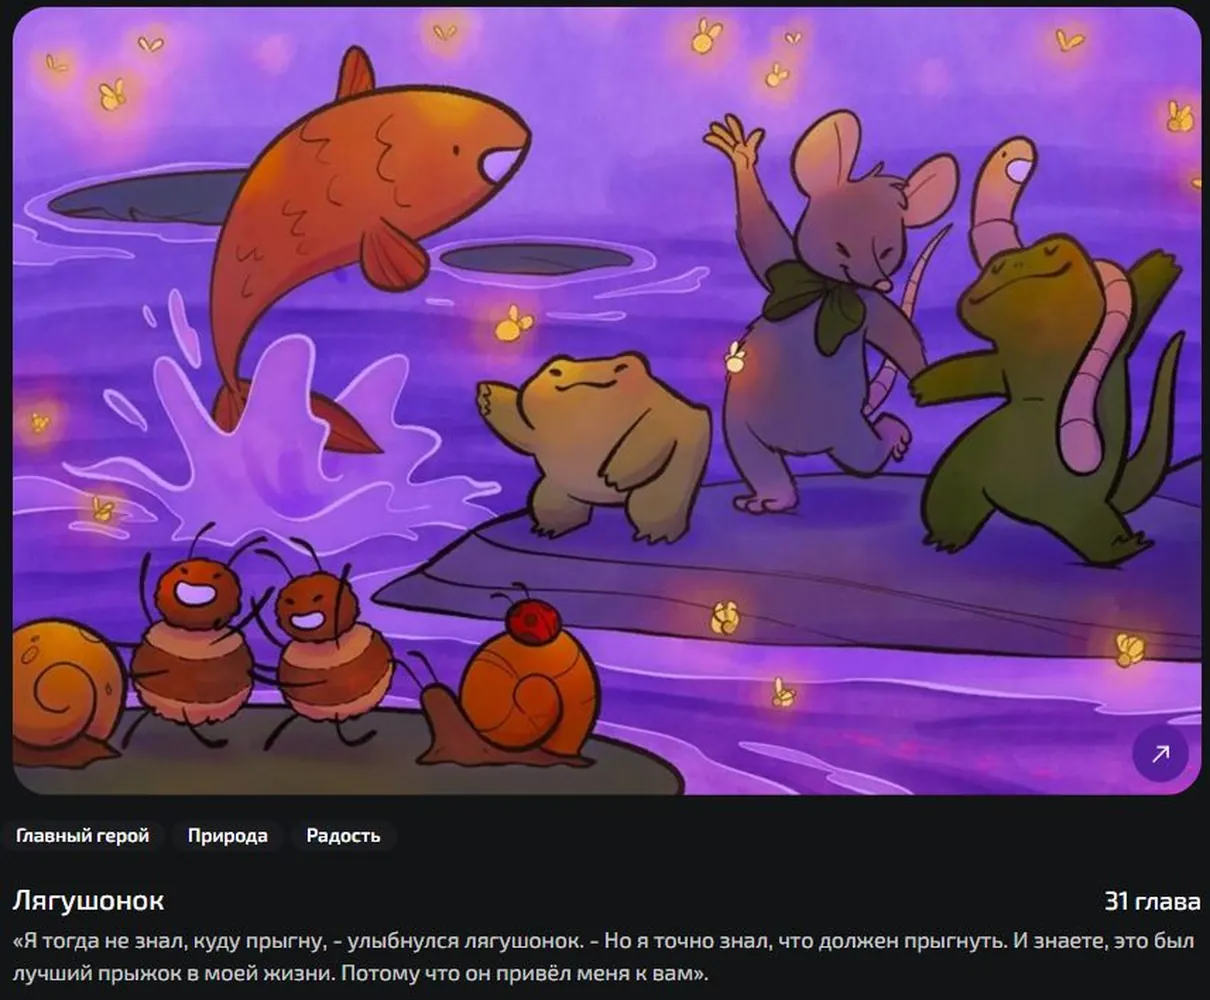Open the illustration with the expand arrow icon

pyautogui.click(x=1160, y=753)
